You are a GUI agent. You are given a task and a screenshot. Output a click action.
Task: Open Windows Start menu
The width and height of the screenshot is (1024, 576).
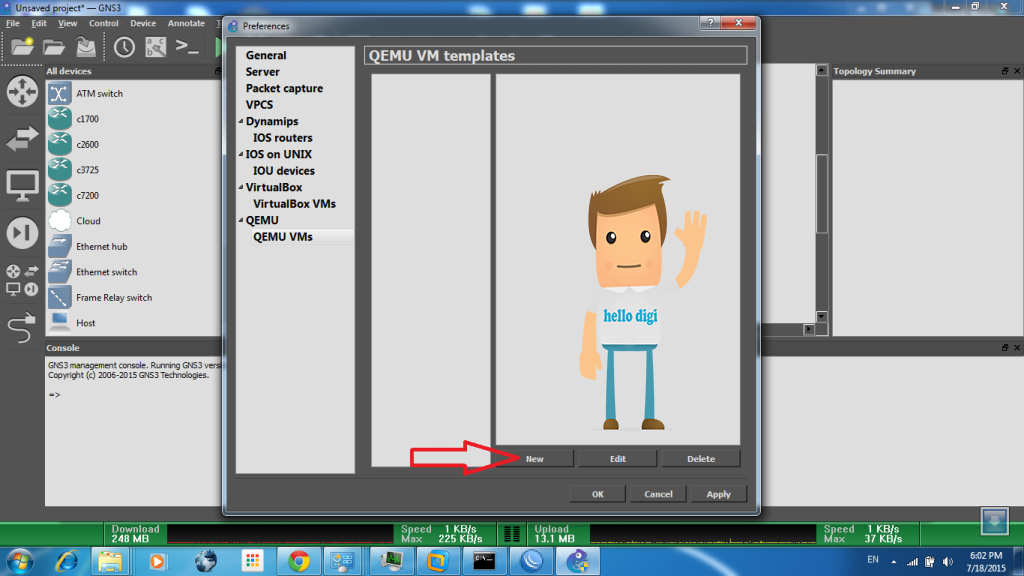[21, 561]
